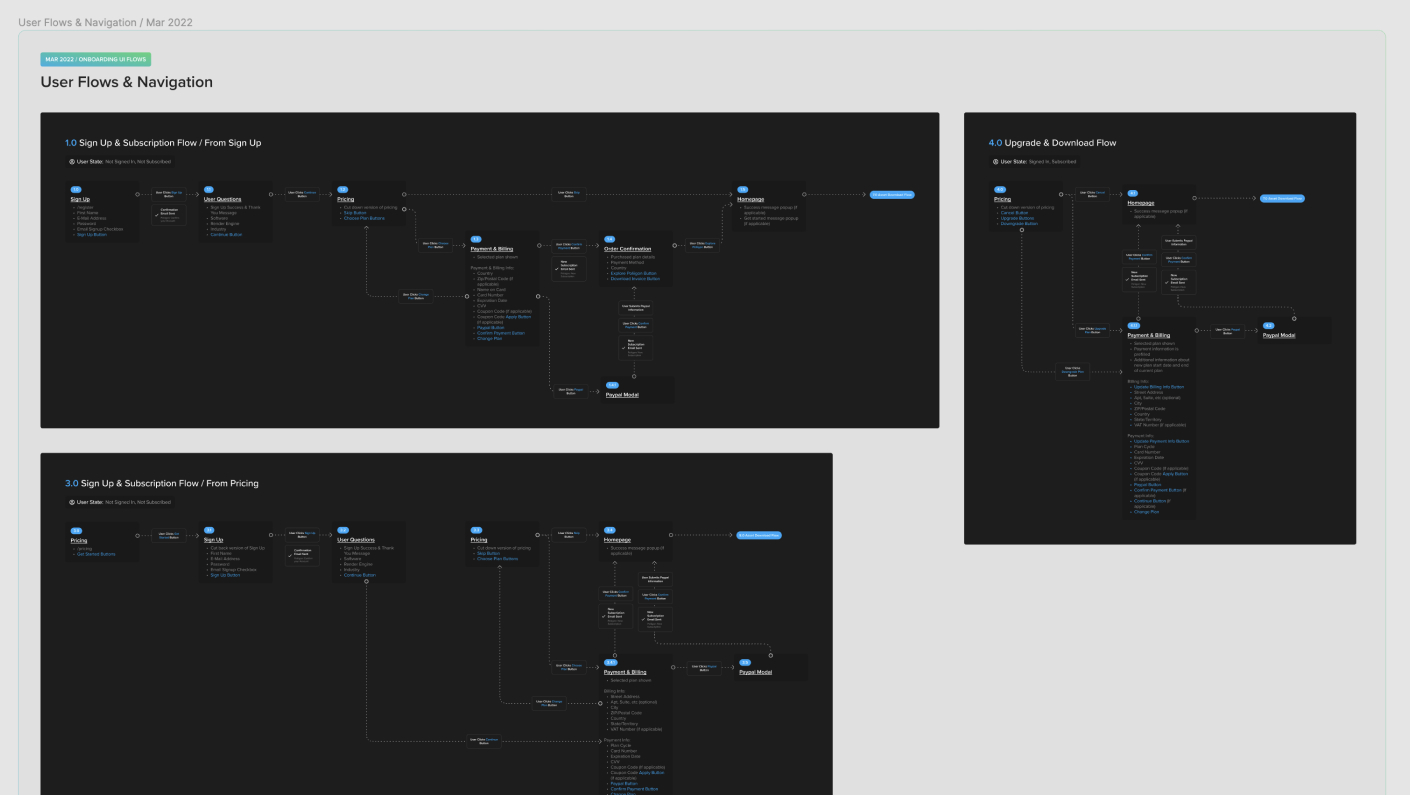Screen dimensions: 1411x796
Task: Click the 1.2 badge above Pricing in flow 1.0
Action: point(342,190)
